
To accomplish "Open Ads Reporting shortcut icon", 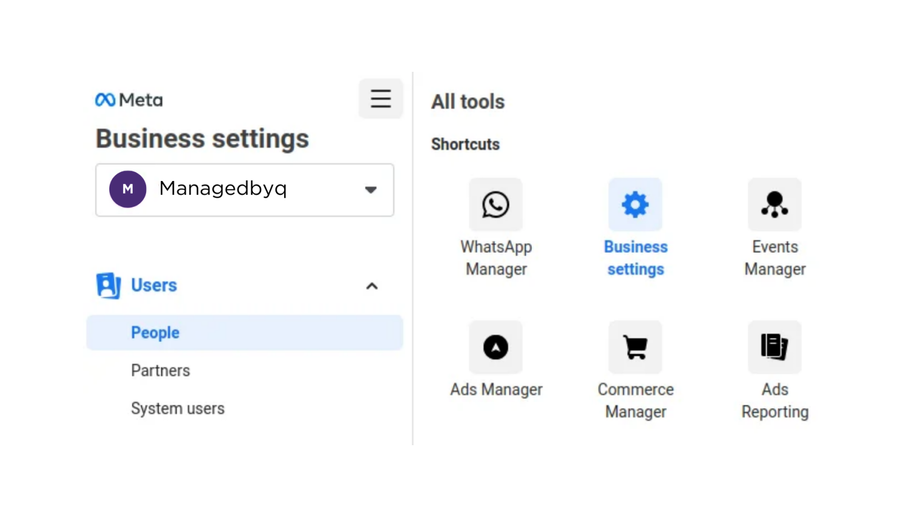I will tap(774, 347).
